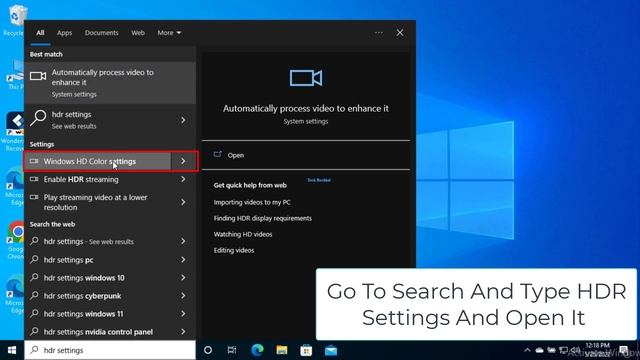
Task: Switch to the Web search tab
Action: tap(138, 33)
